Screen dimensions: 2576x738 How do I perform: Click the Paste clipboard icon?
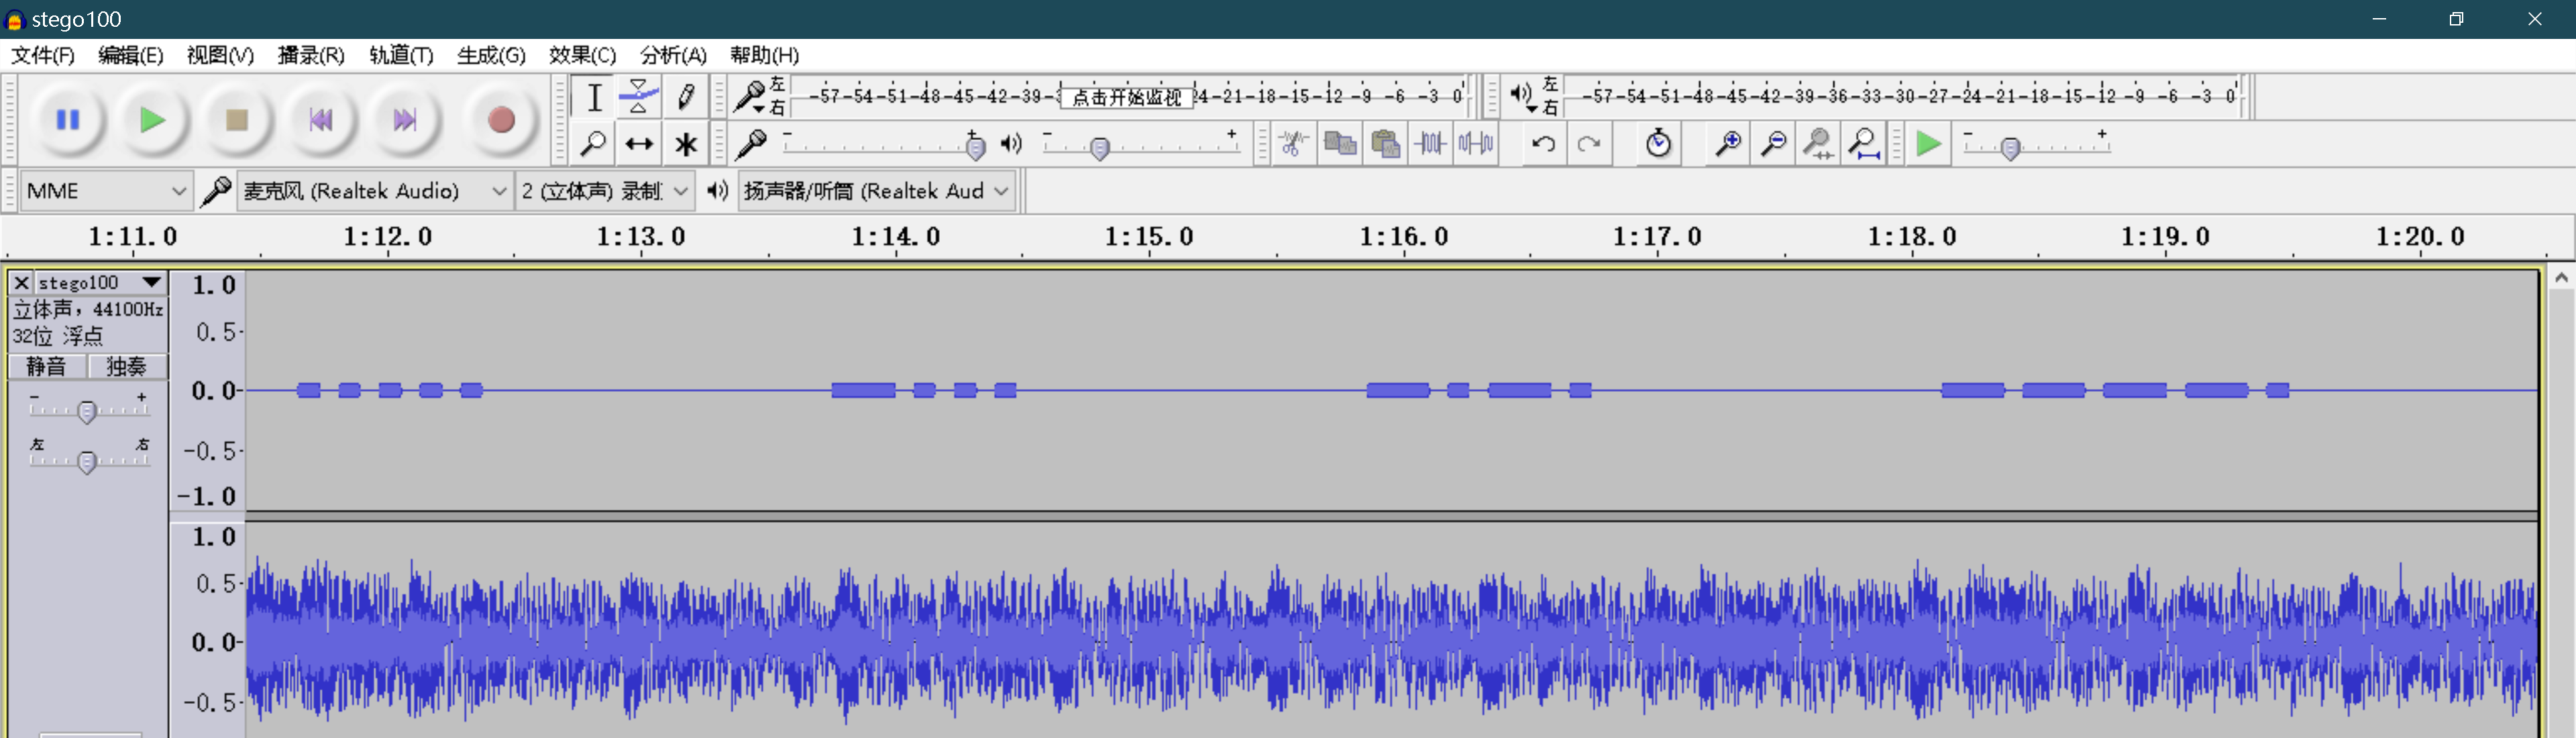pos(1385,144)
